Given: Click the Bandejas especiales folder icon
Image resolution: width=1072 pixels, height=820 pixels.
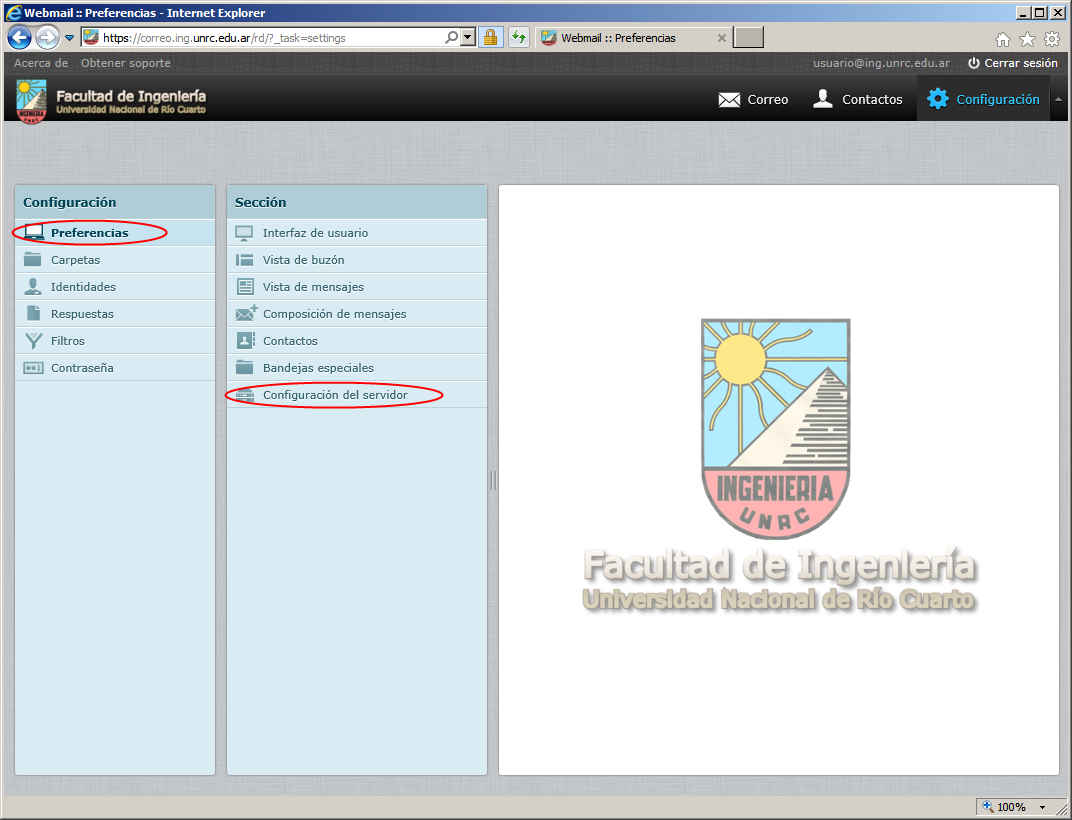Looking at the screenshot, I should click(x=245, y=367).
